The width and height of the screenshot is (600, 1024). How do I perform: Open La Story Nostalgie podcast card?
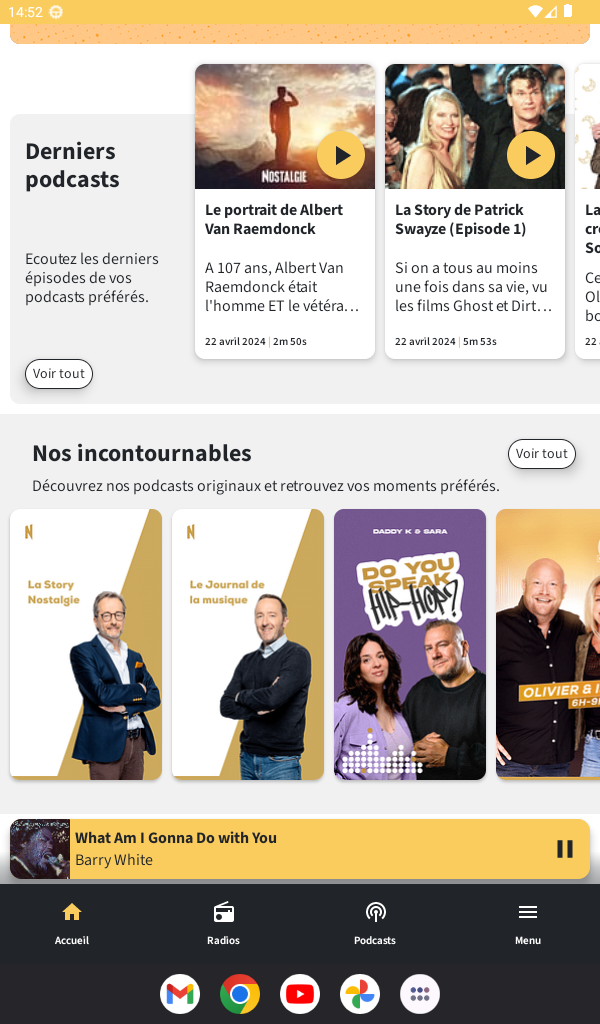point(86,645)
